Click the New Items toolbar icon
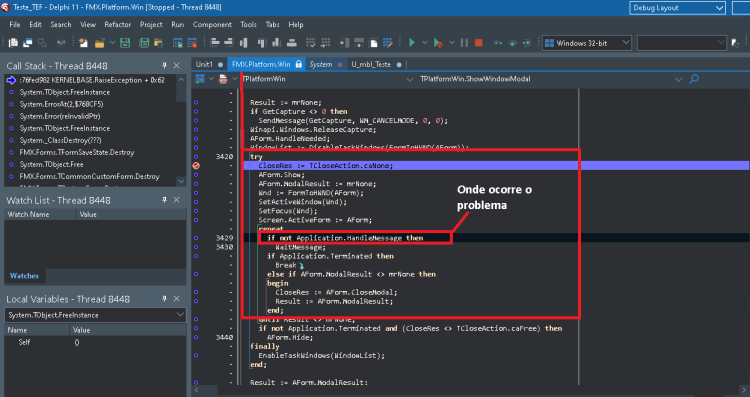The height and width of the screenshot is (397, 750). pyautogui.click(x=83, y=43)
